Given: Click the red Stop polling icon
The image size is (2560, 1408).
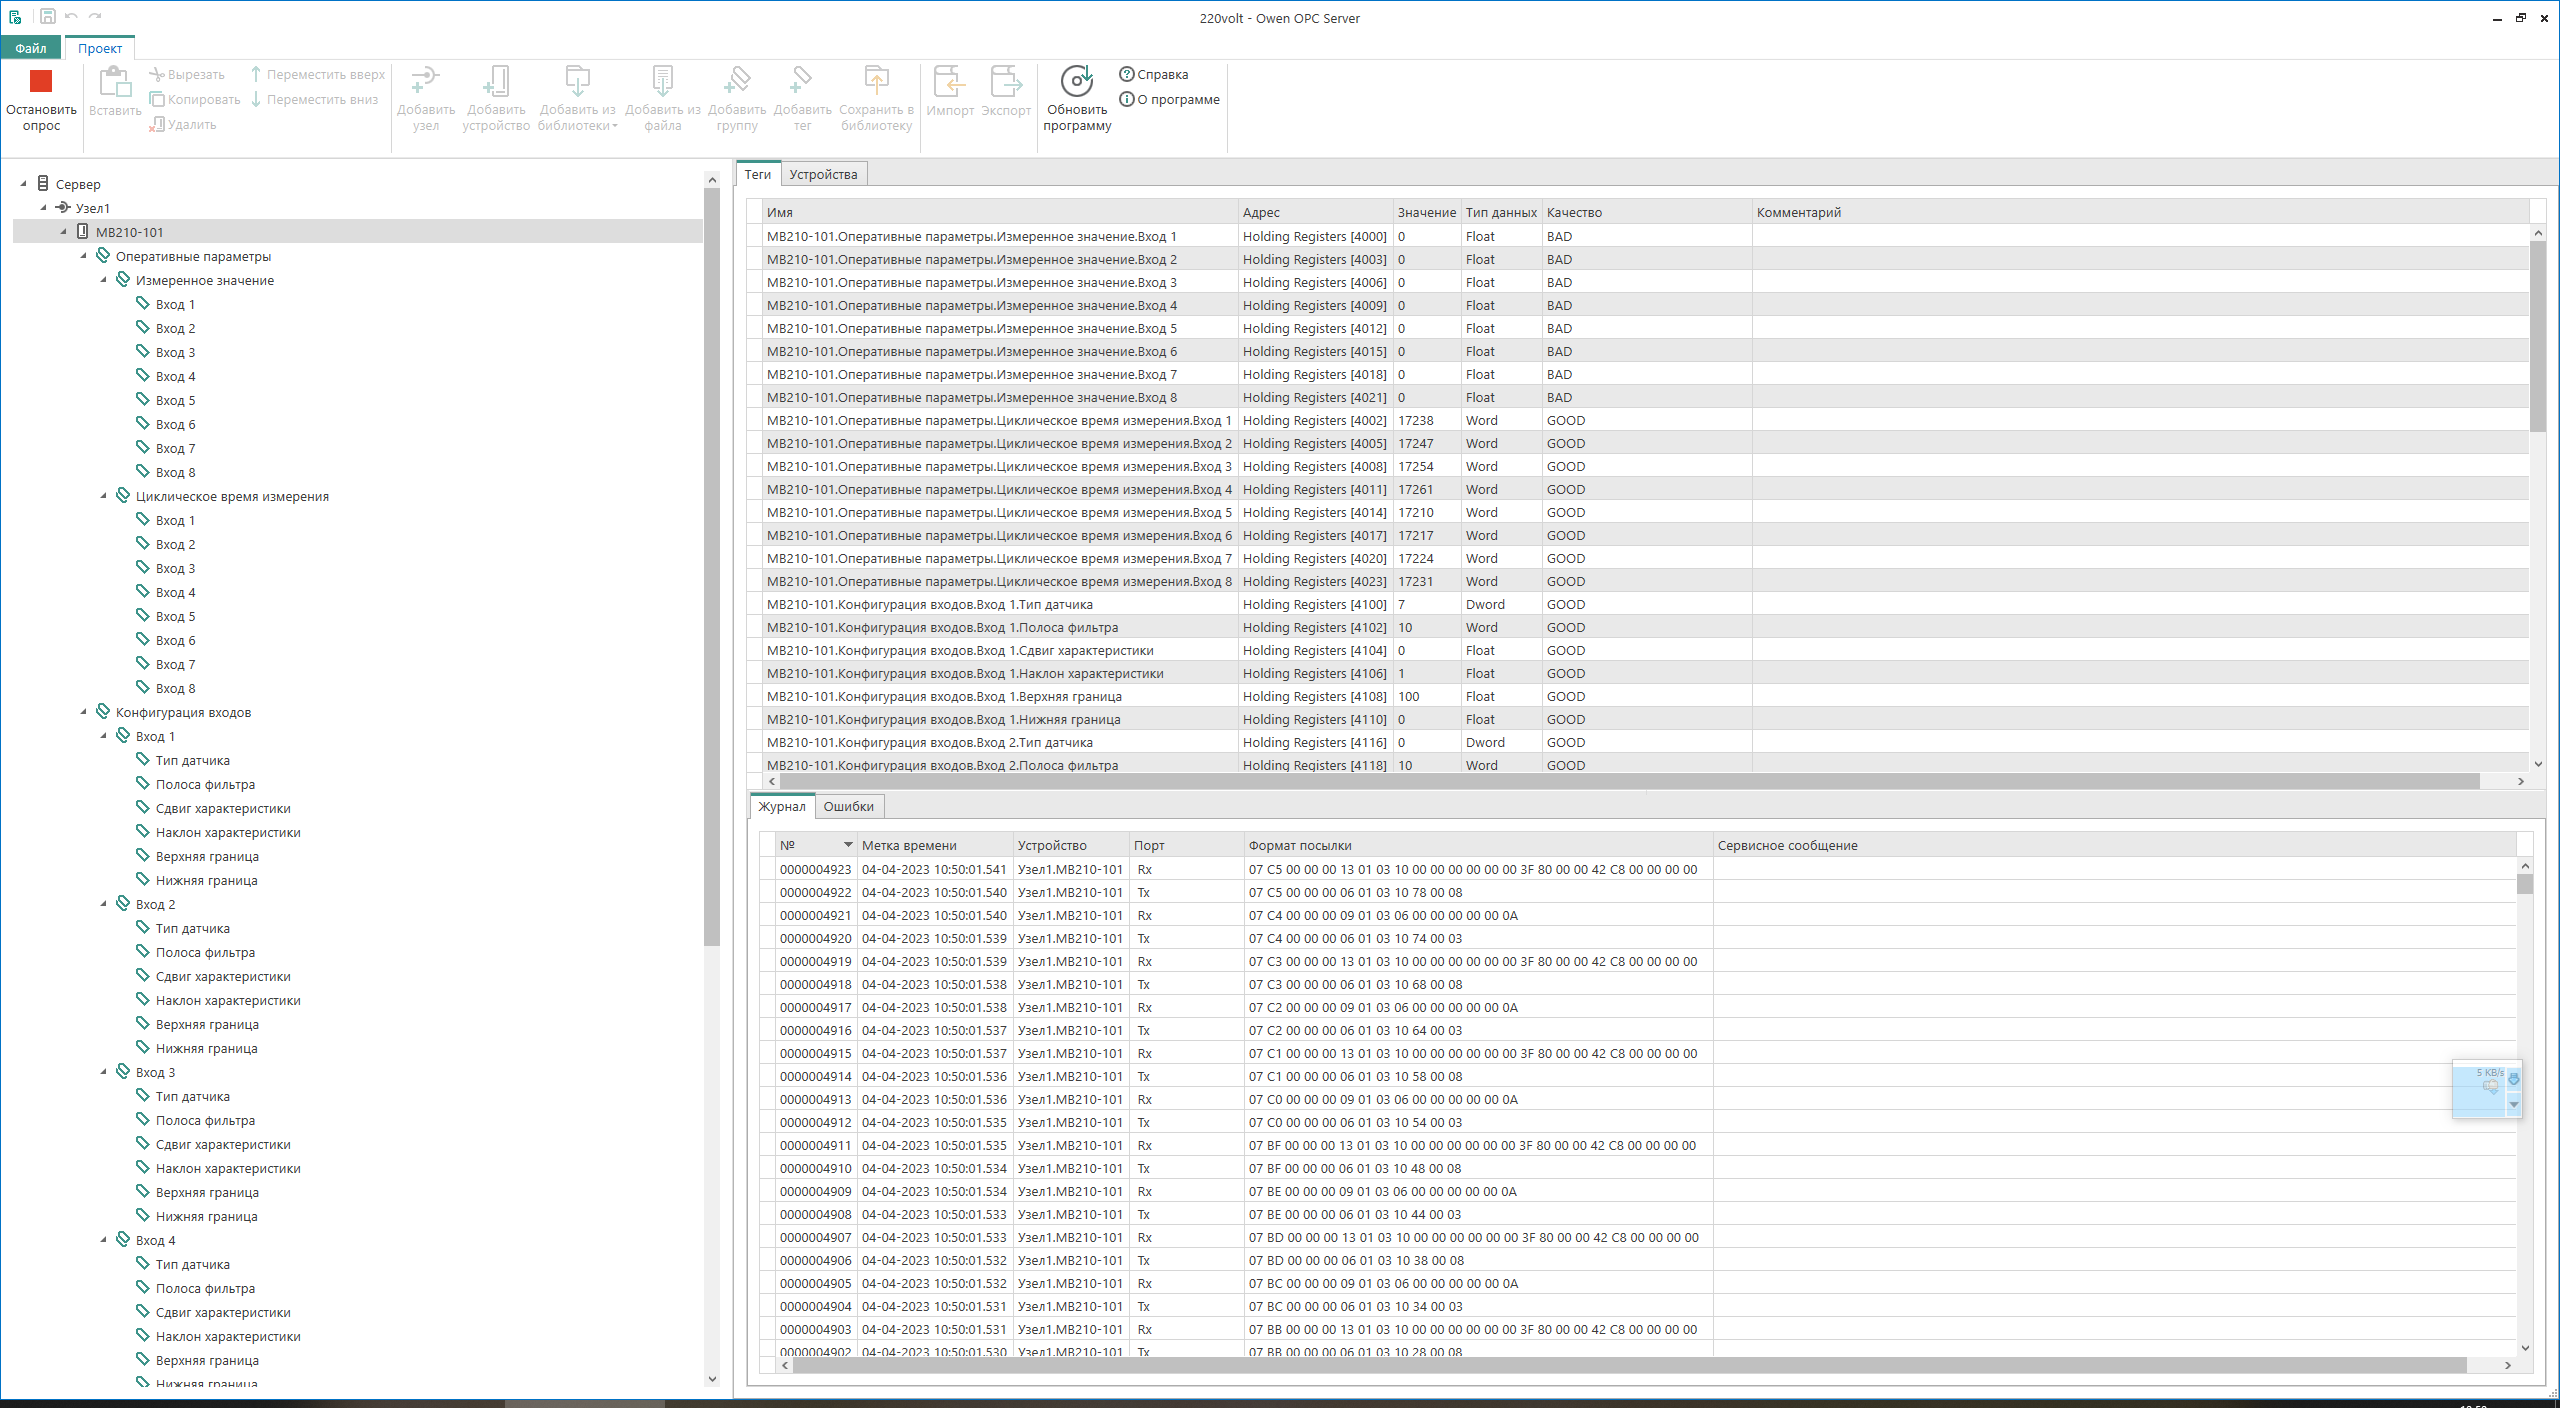Looking at the screenshot, I should 41,82.
